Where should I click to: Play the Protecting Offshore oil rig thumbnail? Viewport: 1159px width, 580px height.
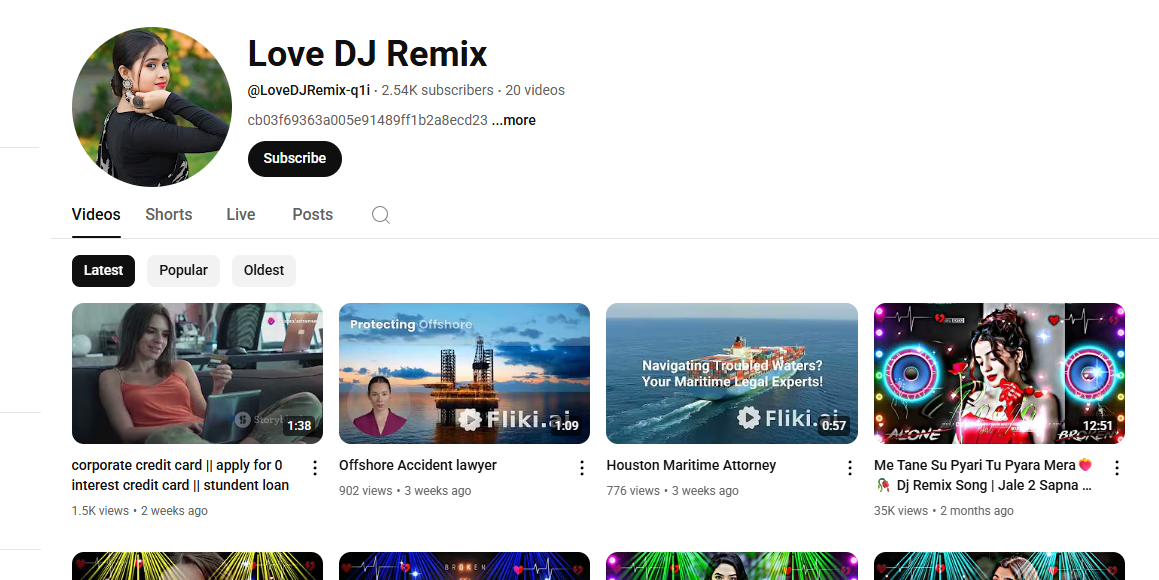464,373
